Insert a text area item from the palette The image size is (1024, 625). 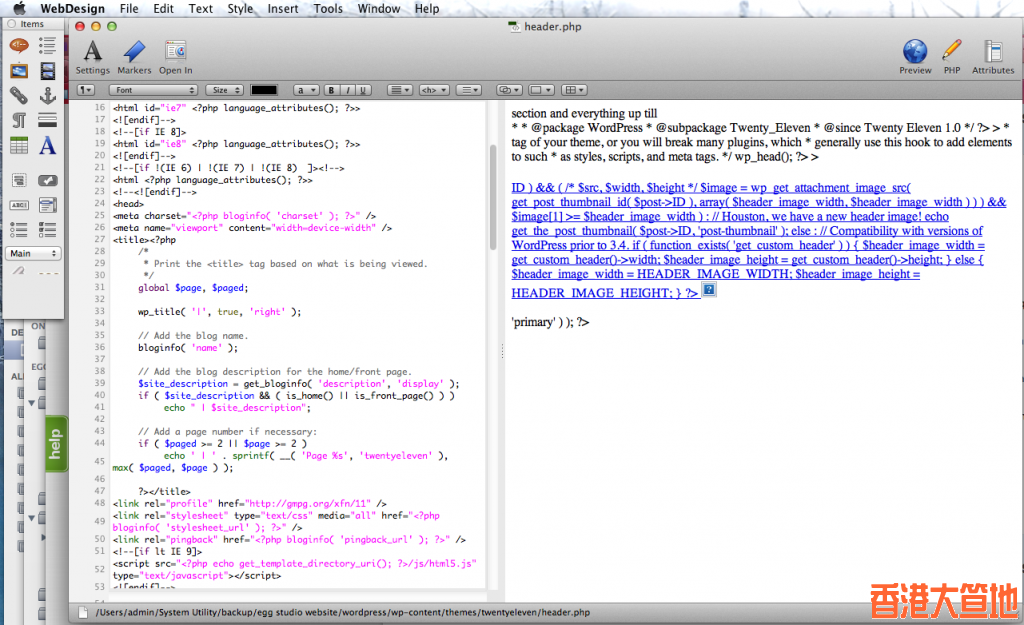(47, 205)
